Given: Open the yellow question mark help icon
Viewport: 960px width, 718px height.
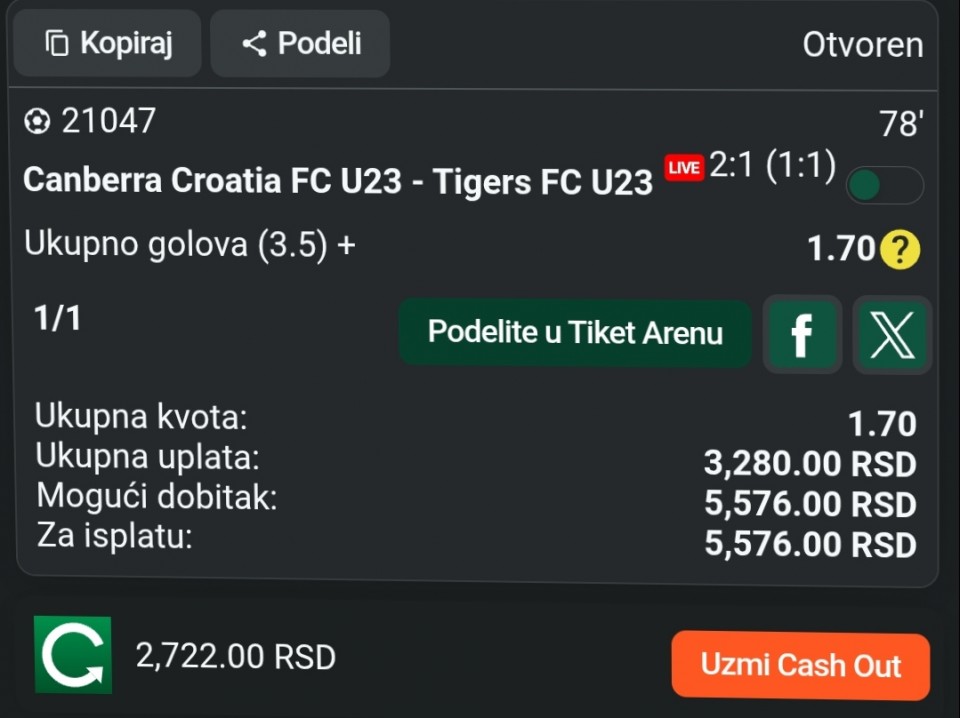Looking at the screenshot, I should (x=900, y=249).
